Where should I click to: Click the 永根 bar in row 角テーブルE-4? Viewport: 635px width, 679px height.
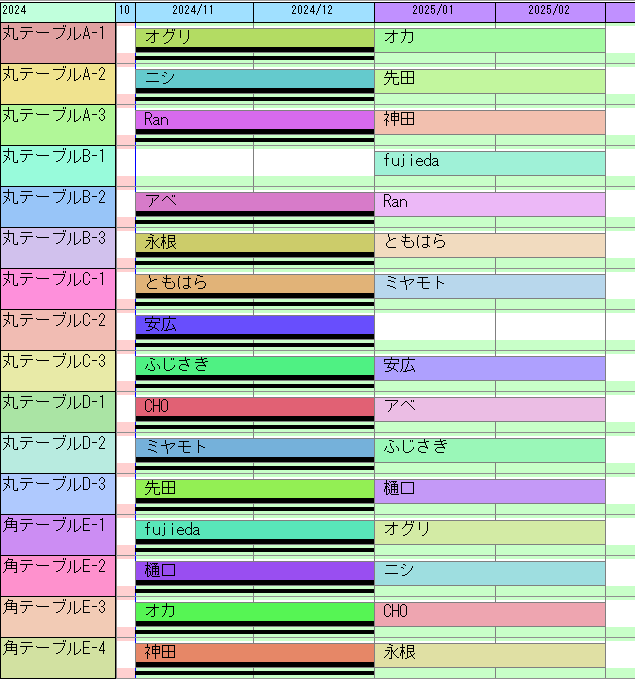click(x=489, y=654)
